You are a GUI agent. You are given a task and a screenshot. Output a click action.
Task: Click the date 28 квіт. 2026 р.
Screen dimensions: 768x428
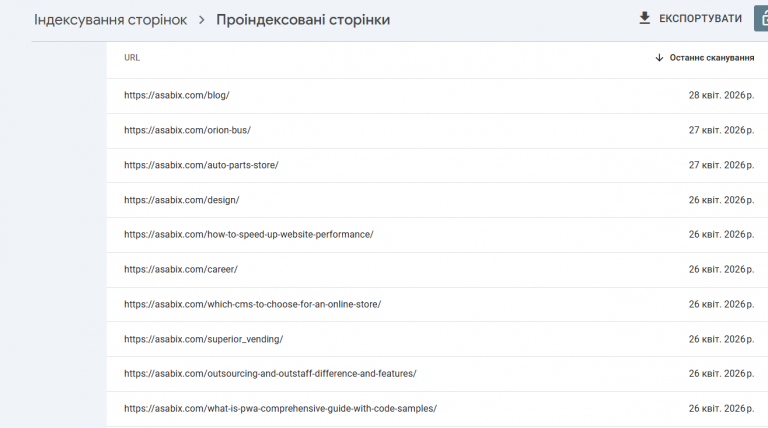pyautogui.click(x=721, y=95)
